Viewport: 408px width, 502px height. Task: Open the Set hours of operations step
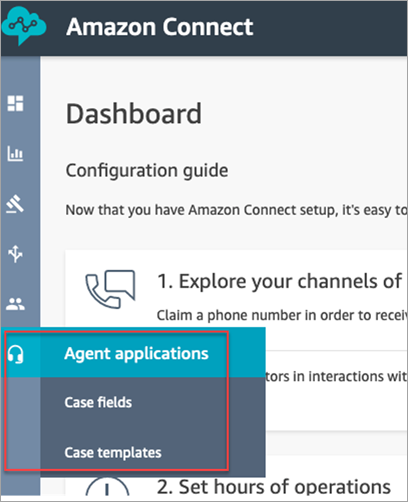tap(274, 487)
